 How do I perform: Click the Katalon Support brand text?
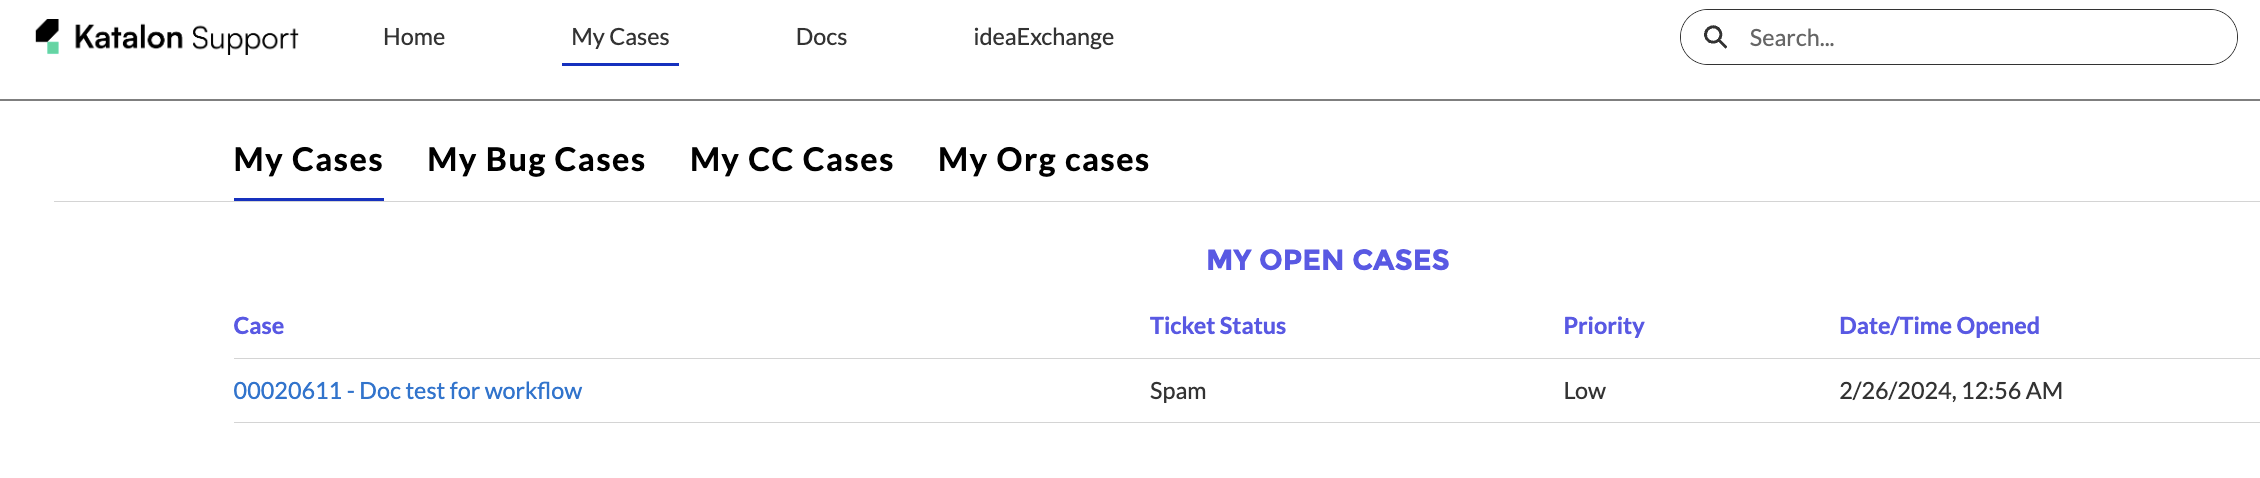[x=186, y=38]
